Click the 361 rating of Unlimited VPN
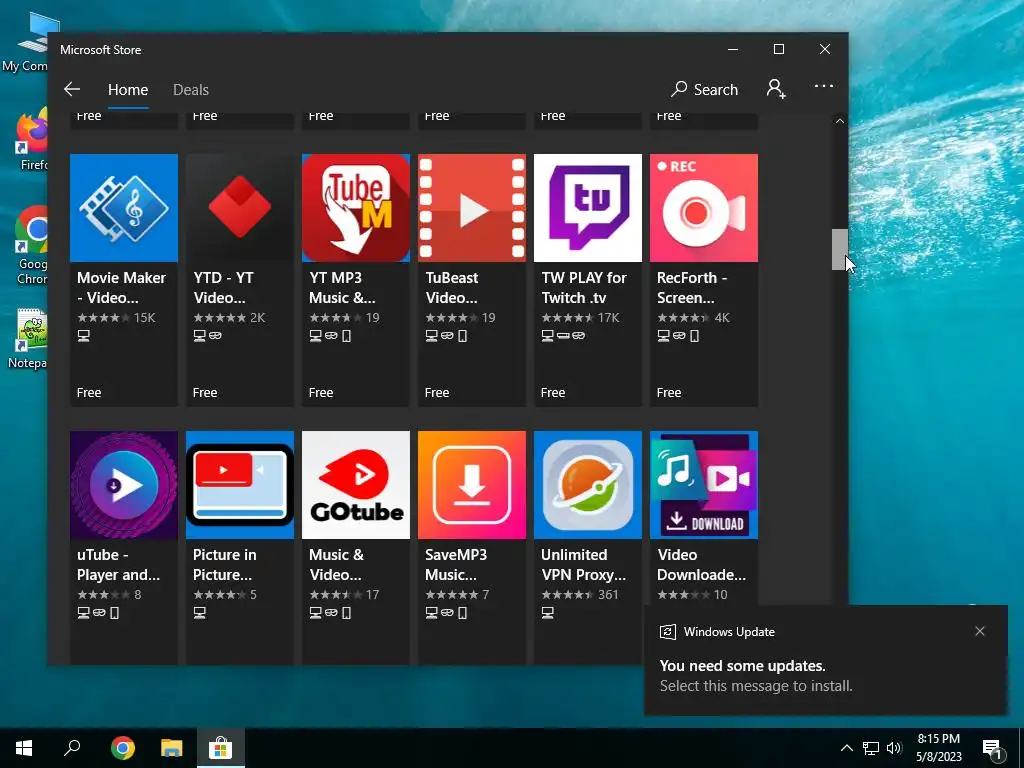 click(x=608, y=595)
